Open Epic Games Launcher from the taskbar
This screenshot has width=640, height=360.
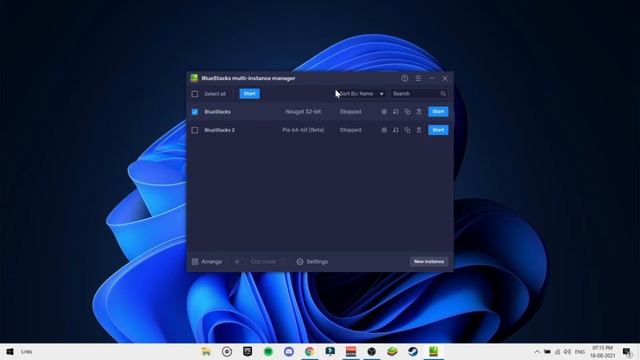247,351
